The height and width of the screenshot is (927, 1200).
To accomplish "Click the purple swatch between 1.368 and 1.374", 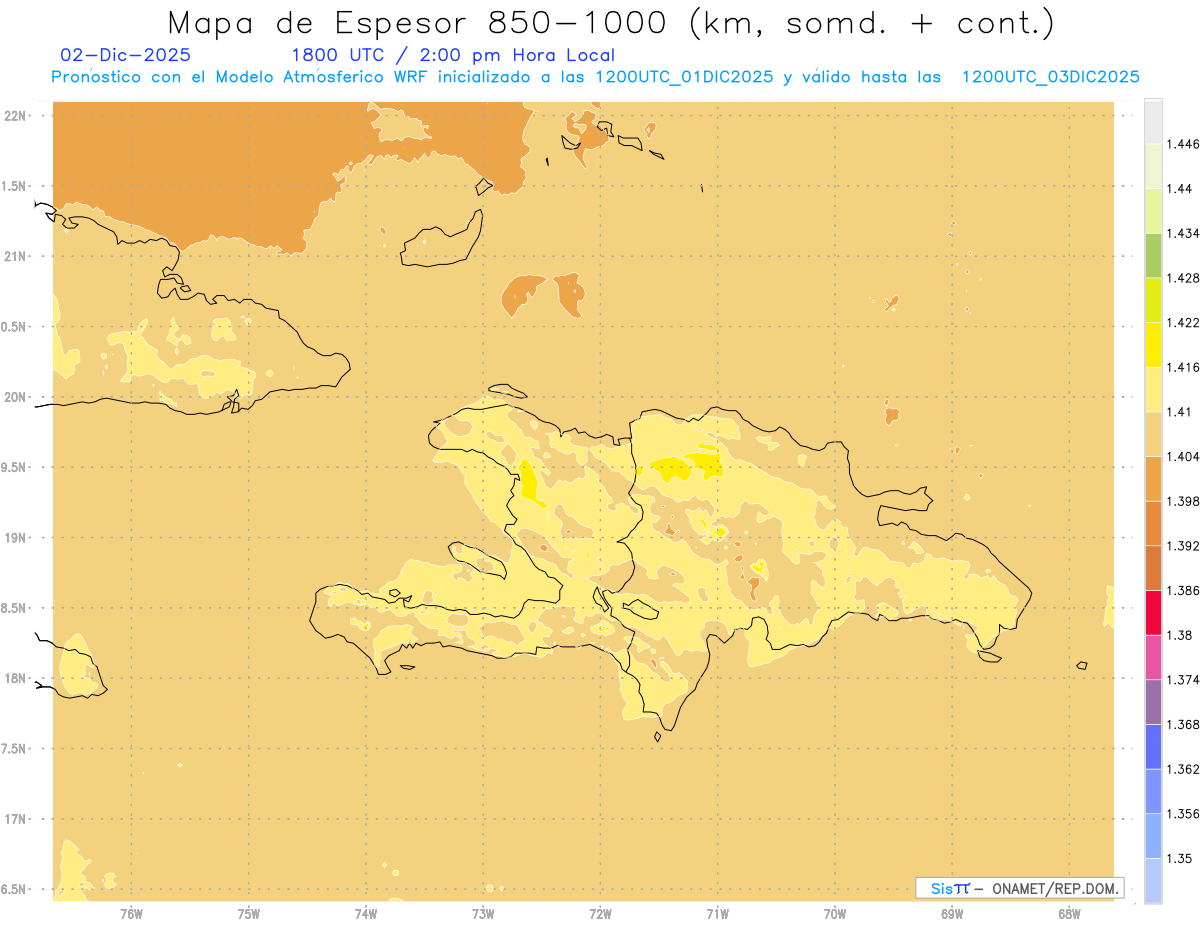I will pyautogui.click(x=1153, y=701).
